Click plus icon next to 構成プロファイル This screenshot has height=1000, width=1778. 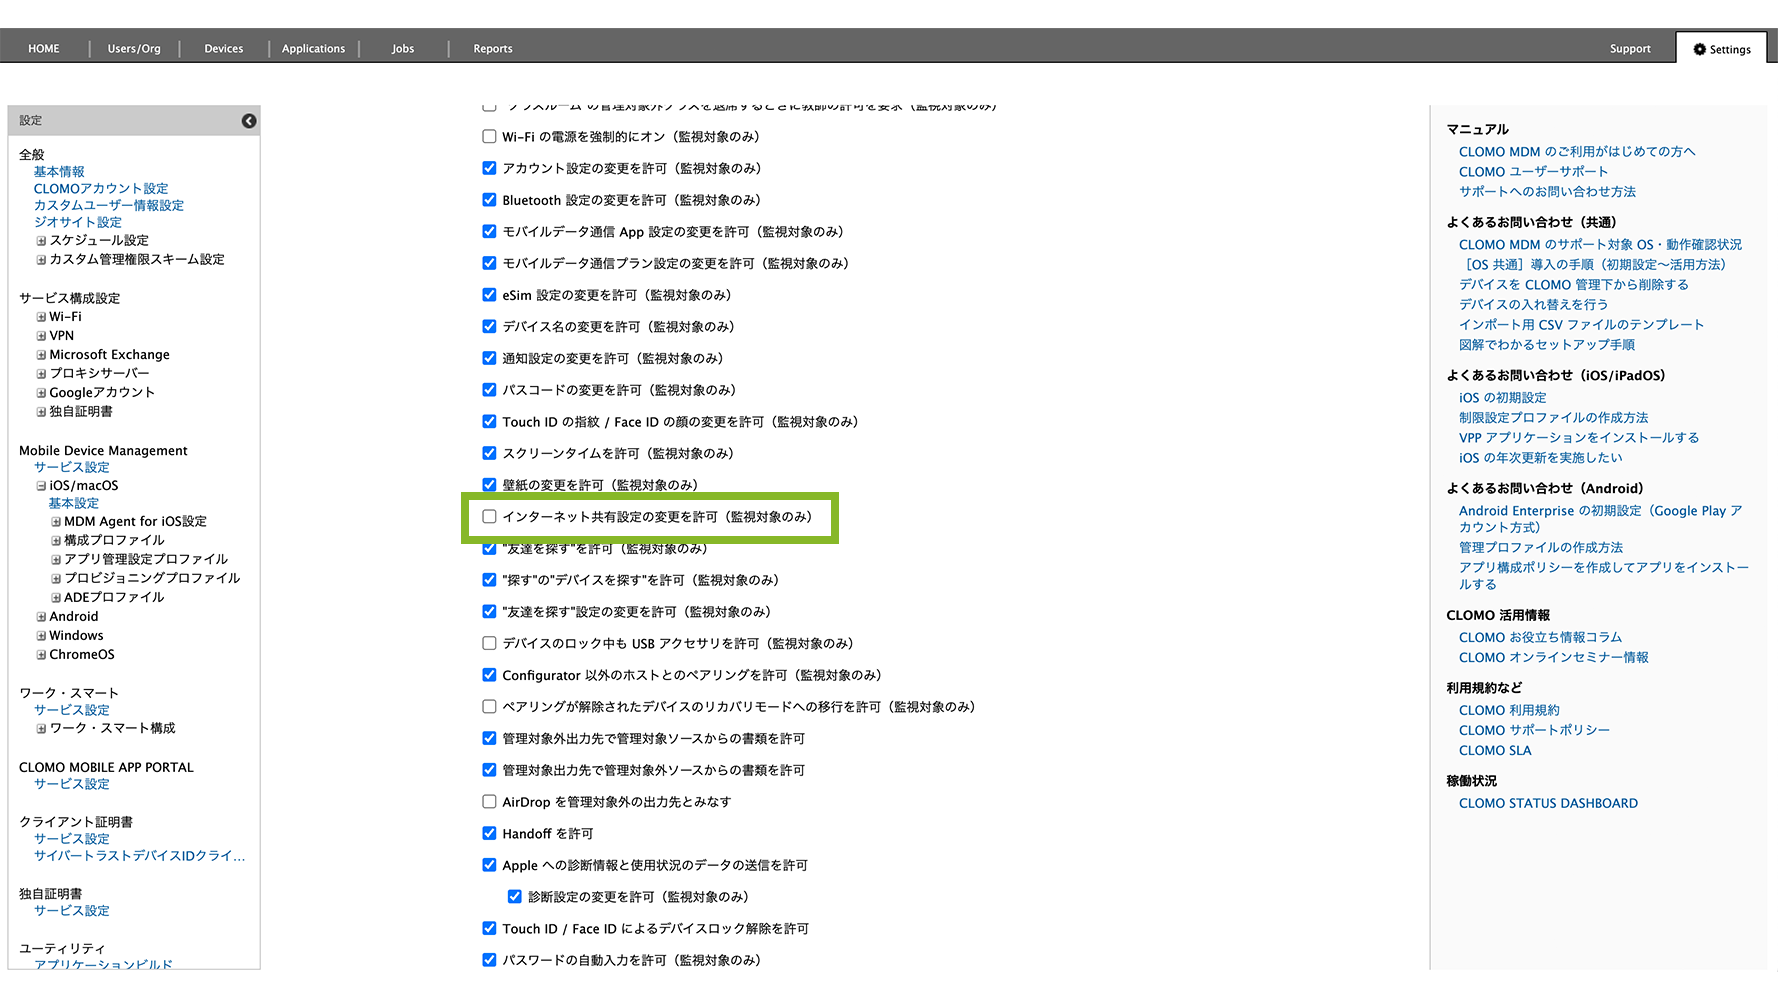(x=56, y=541)
